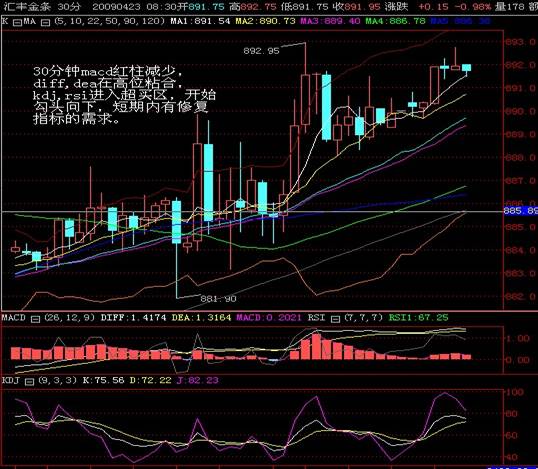
Task: Click the 892.0 price axis label
Action: point(520,65)
